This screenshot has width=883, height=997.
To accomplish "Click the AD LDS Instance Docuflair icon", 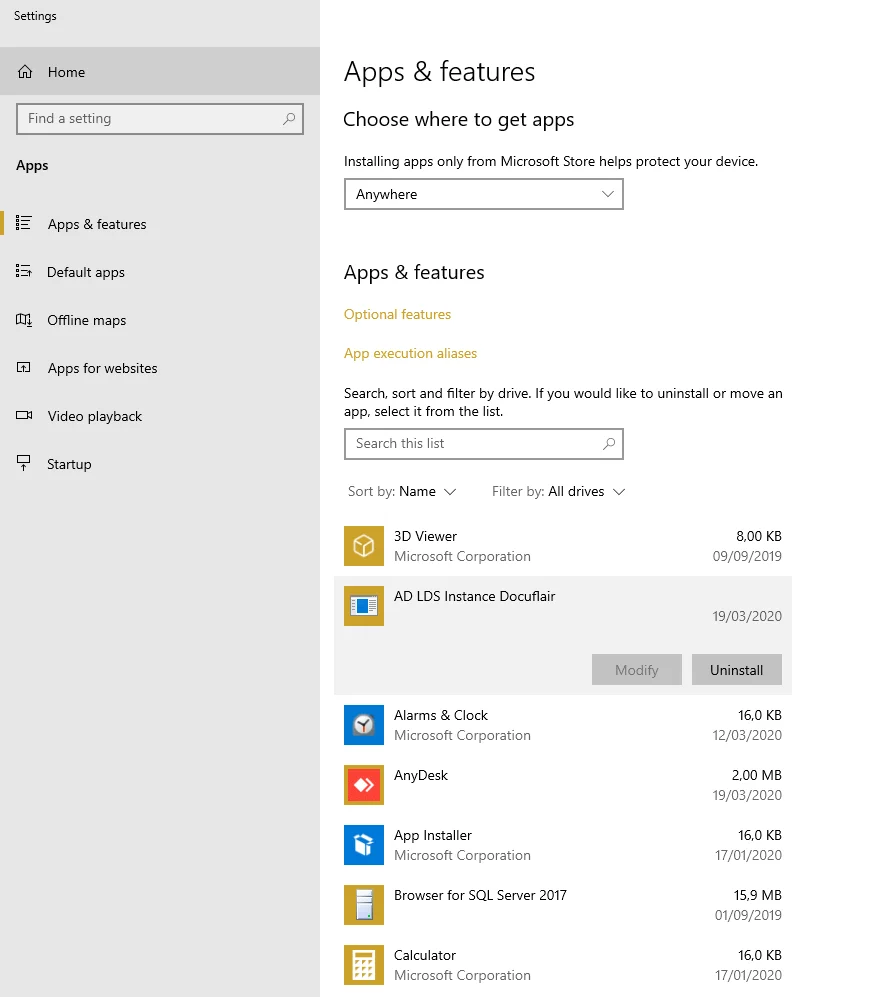I will [x=364, y=606].
